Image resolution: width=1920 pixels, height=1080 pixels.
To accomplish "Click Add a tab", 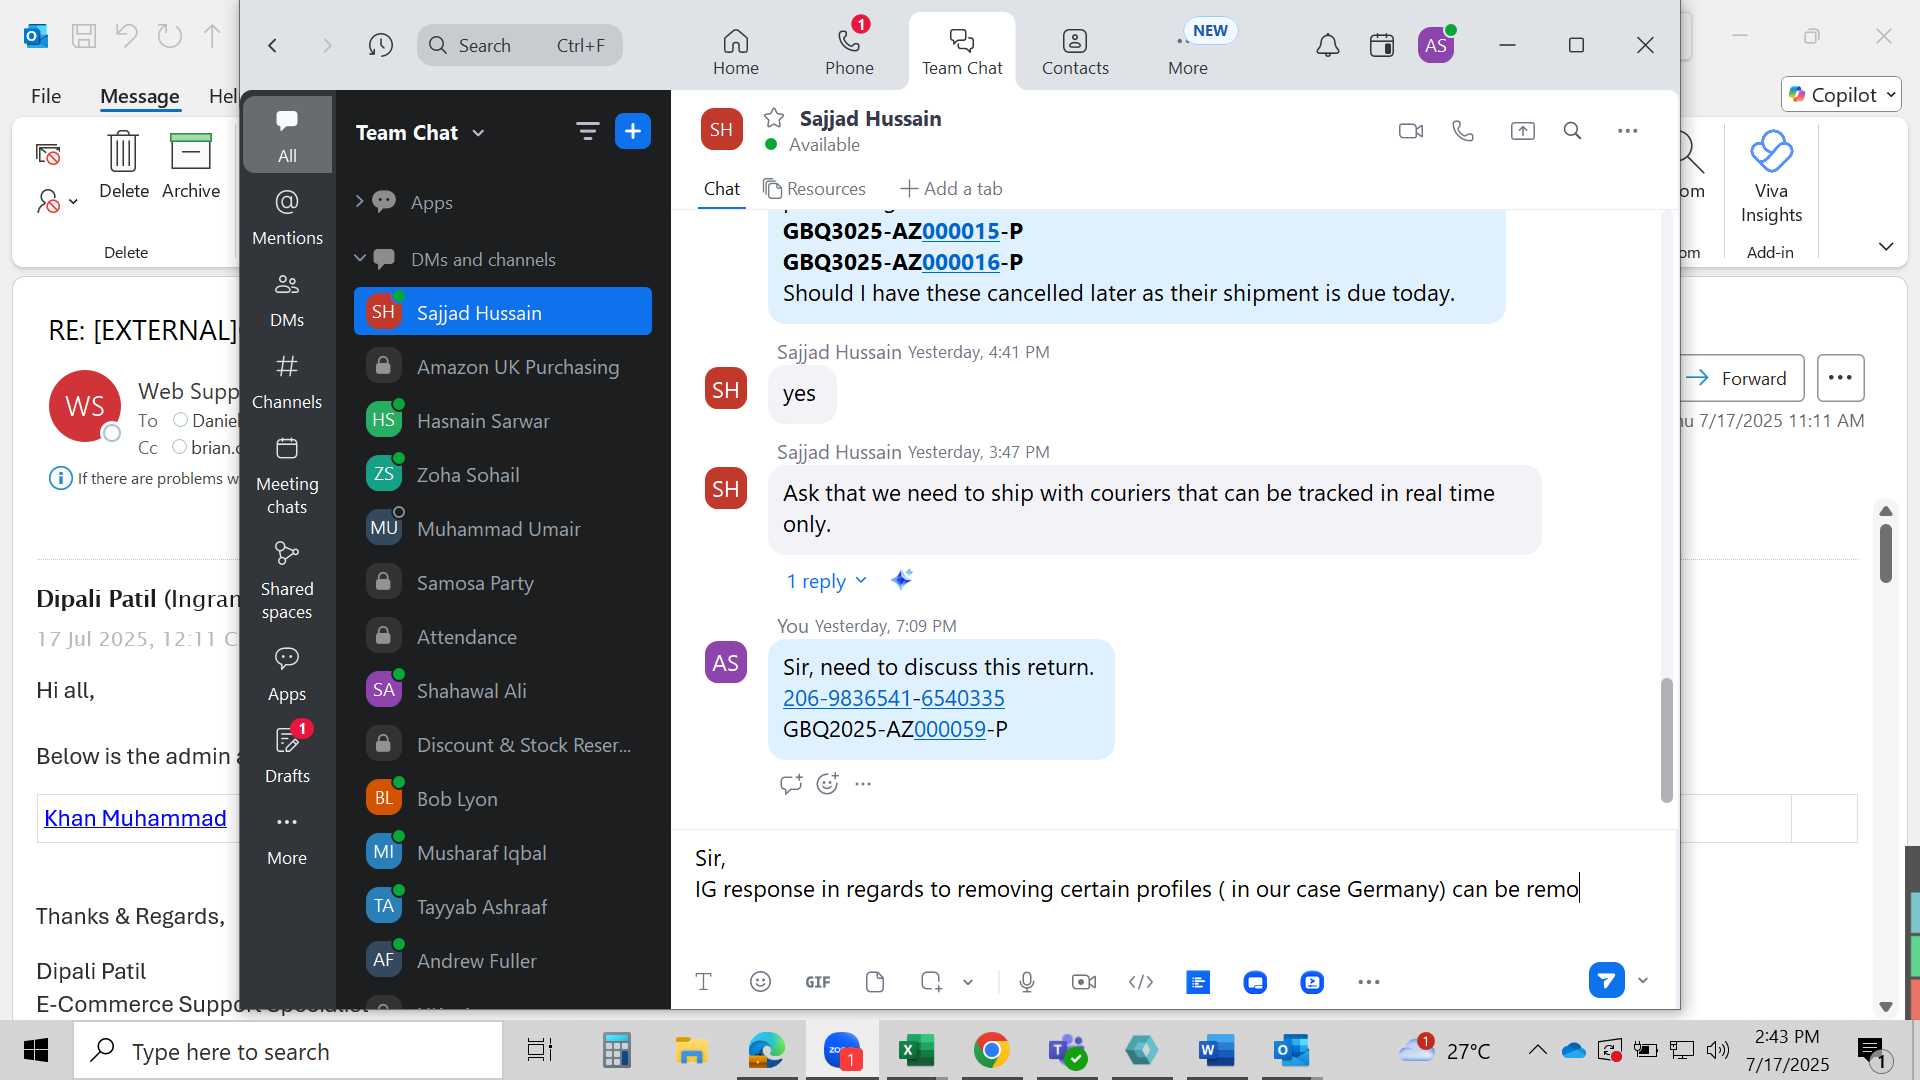I will coord(951,189).
